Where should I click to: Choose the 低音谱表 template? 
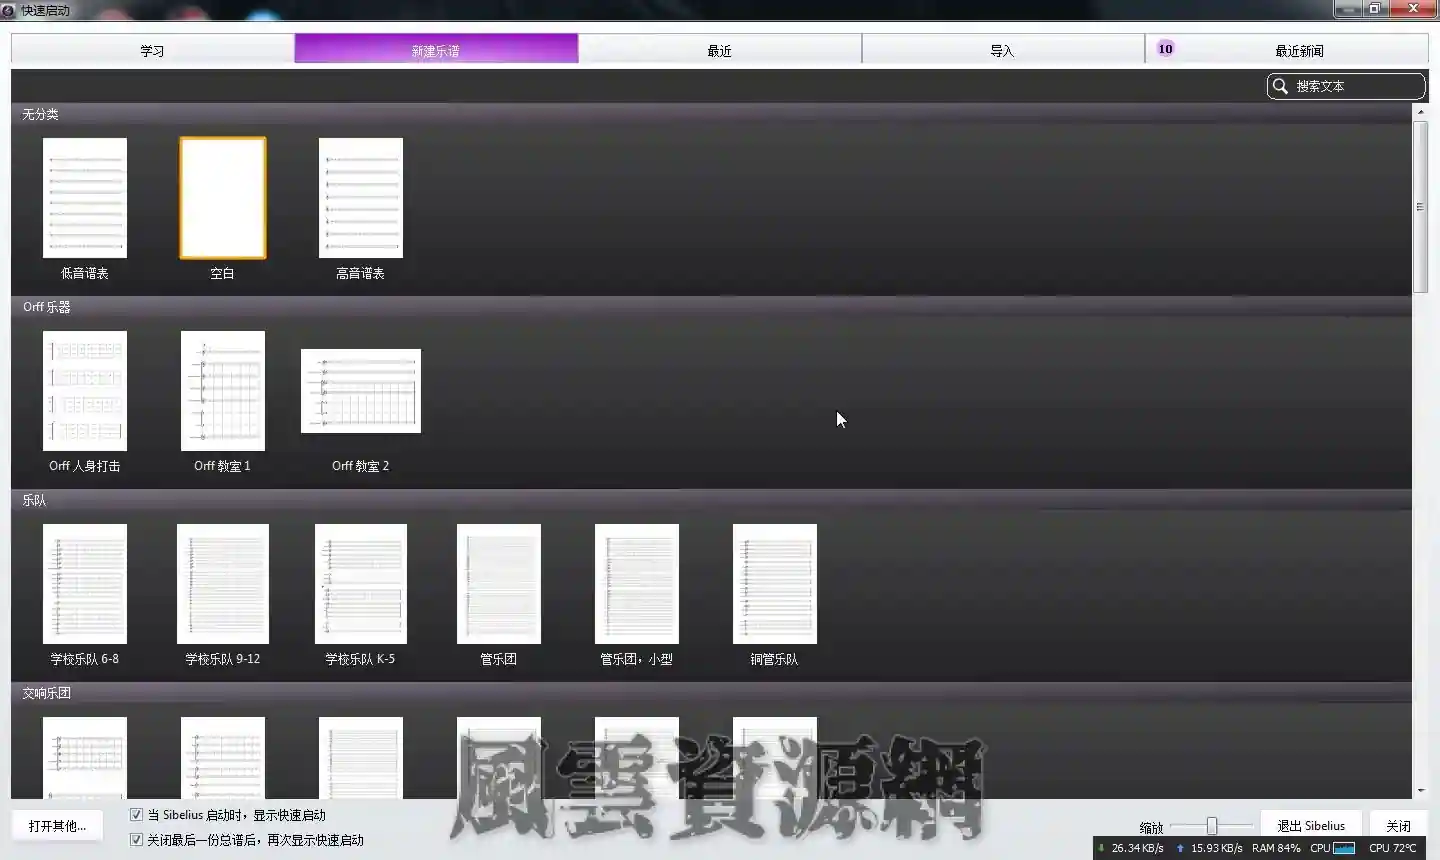[85, 198]
